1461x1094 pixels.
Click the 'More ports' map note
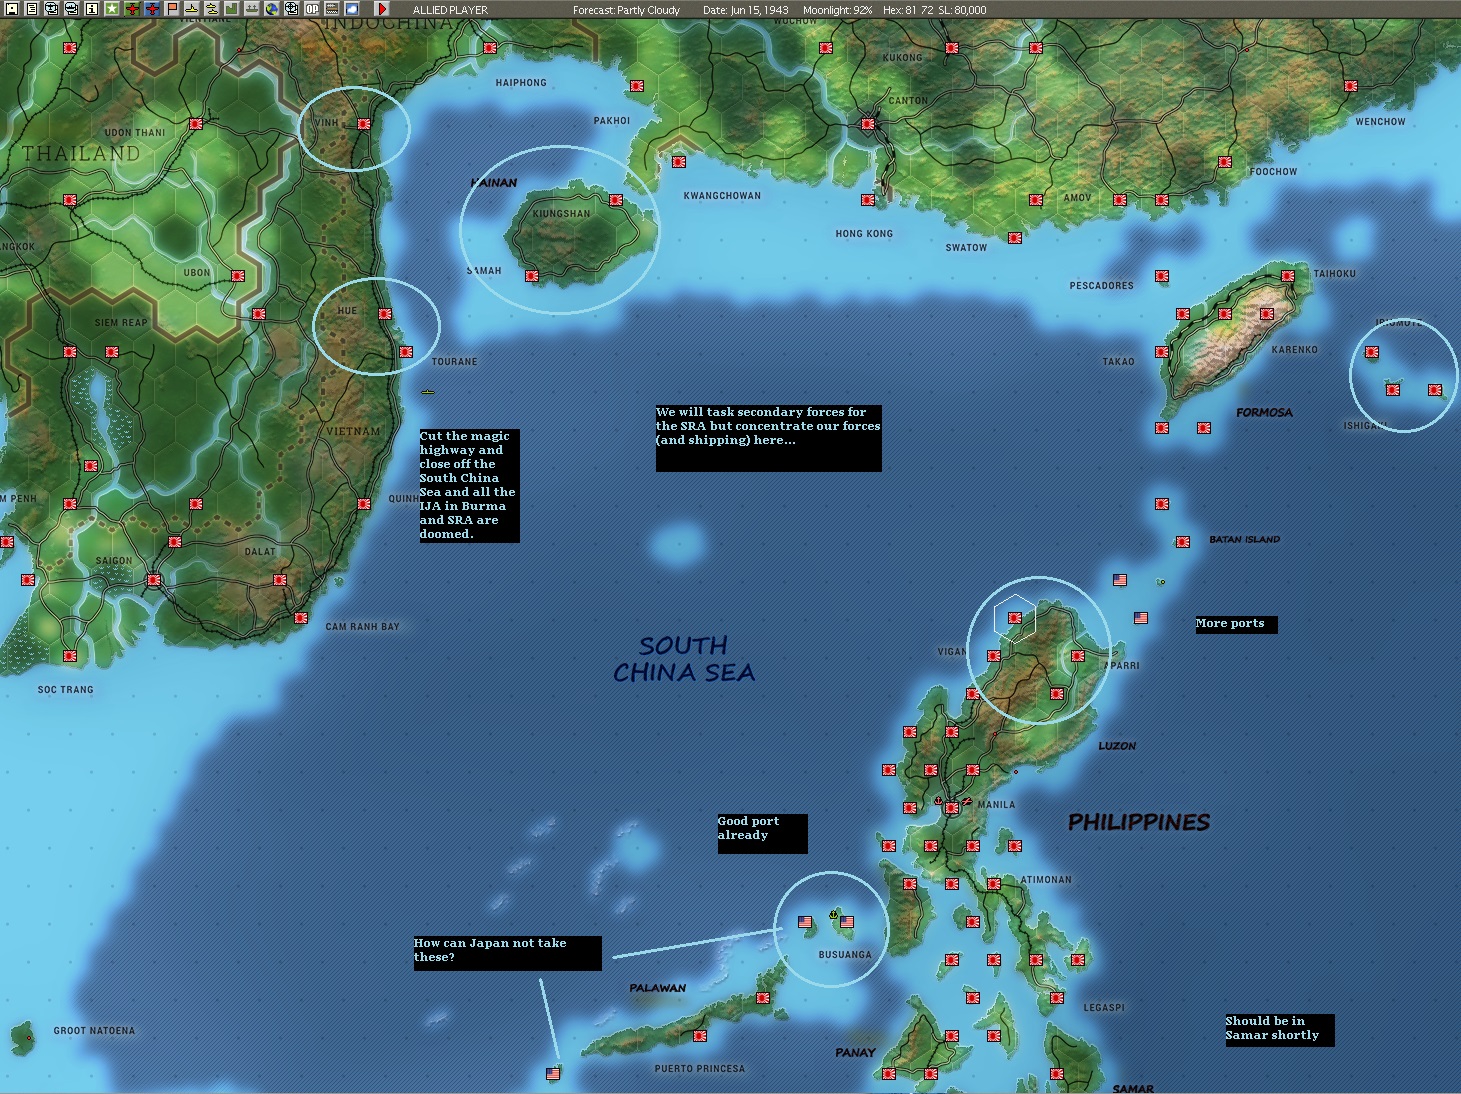tap(1236, 624)
